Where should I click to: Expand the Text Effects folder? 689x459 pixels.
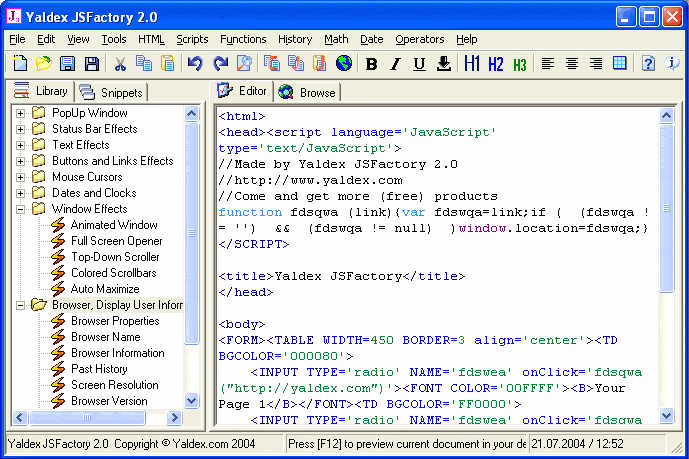20,145
